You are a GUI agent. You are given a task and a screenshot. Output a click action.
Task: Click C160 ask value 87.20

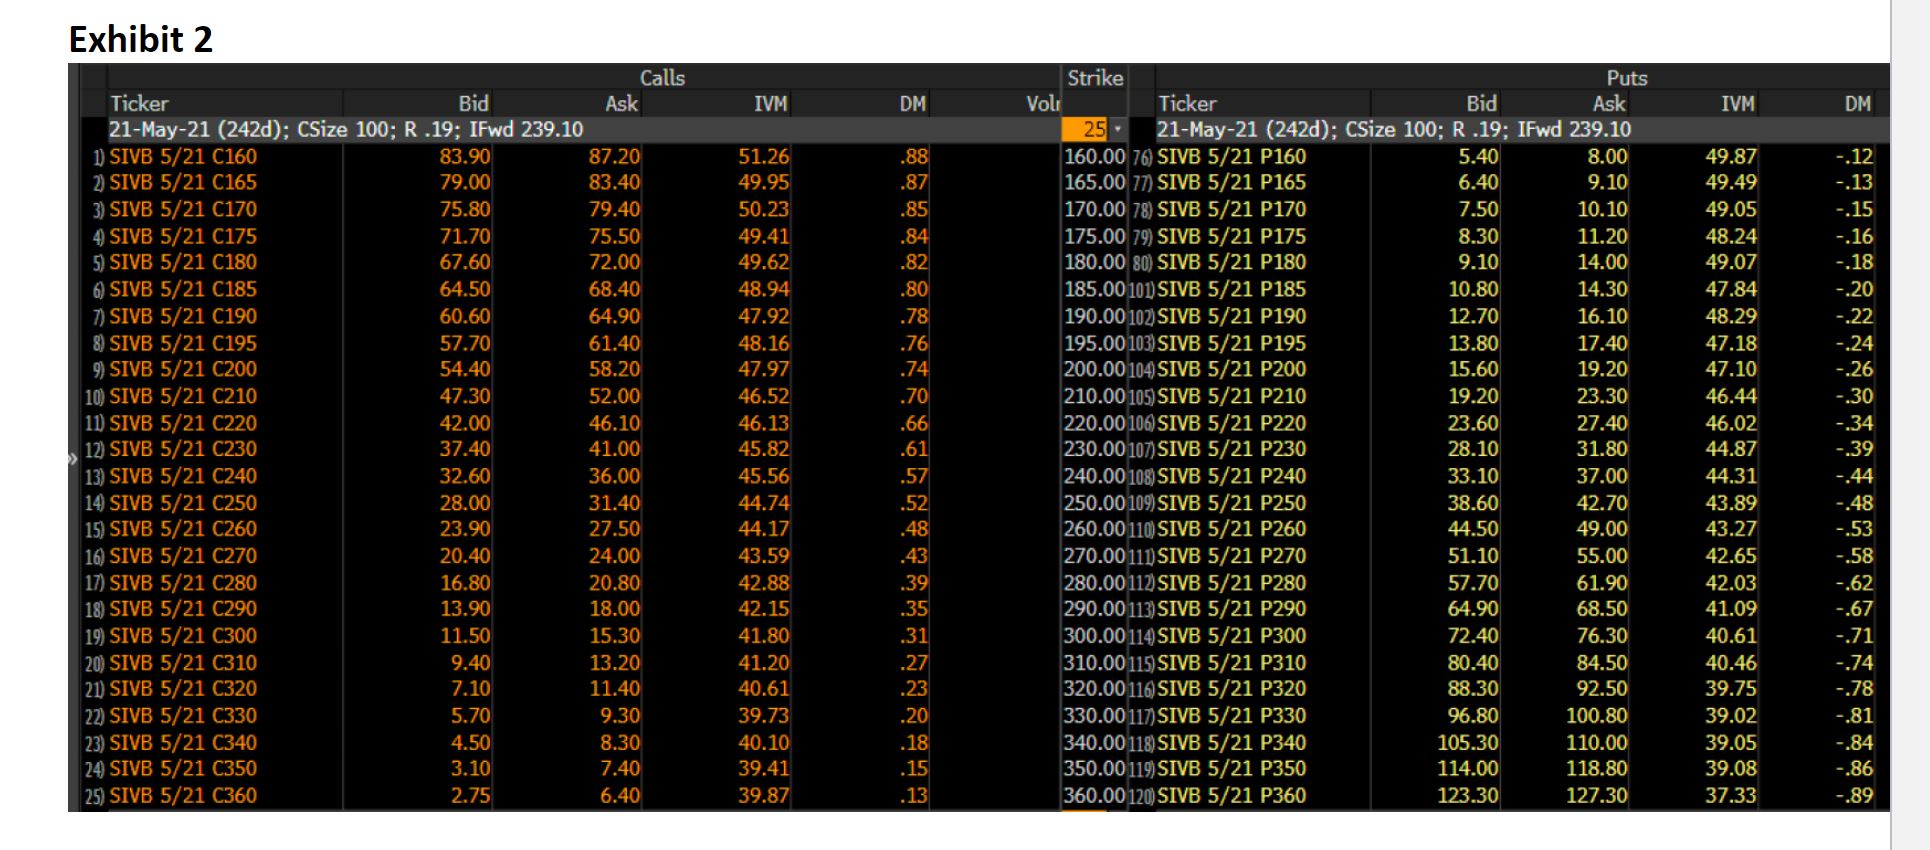pos(614,156)
